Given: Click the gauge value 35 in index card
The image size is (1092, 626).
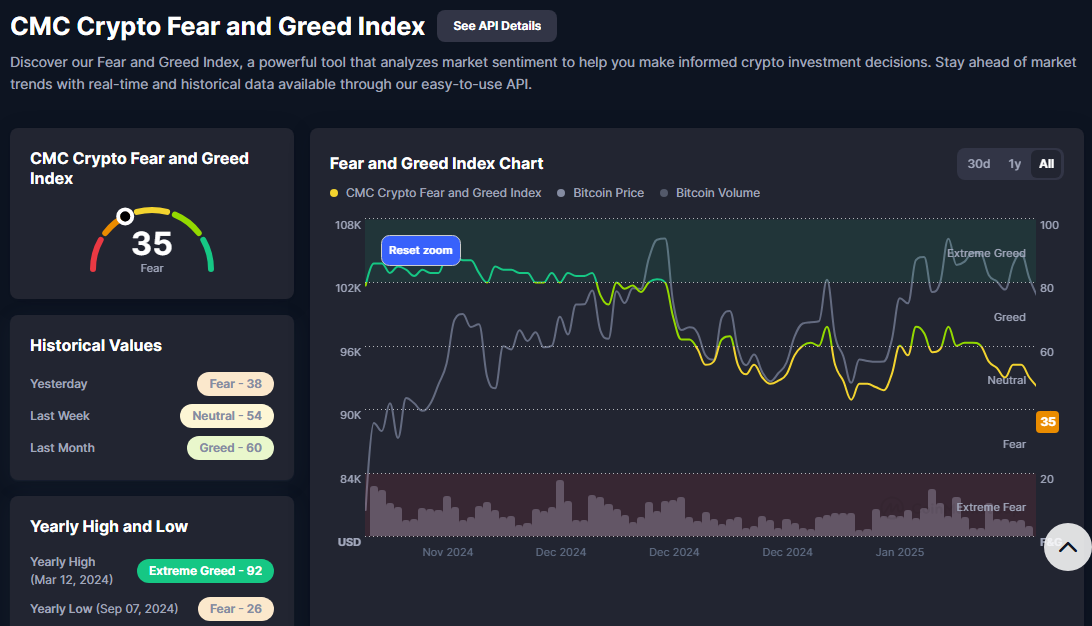Looking at the screenshot, I should click(x=152, y=243).
